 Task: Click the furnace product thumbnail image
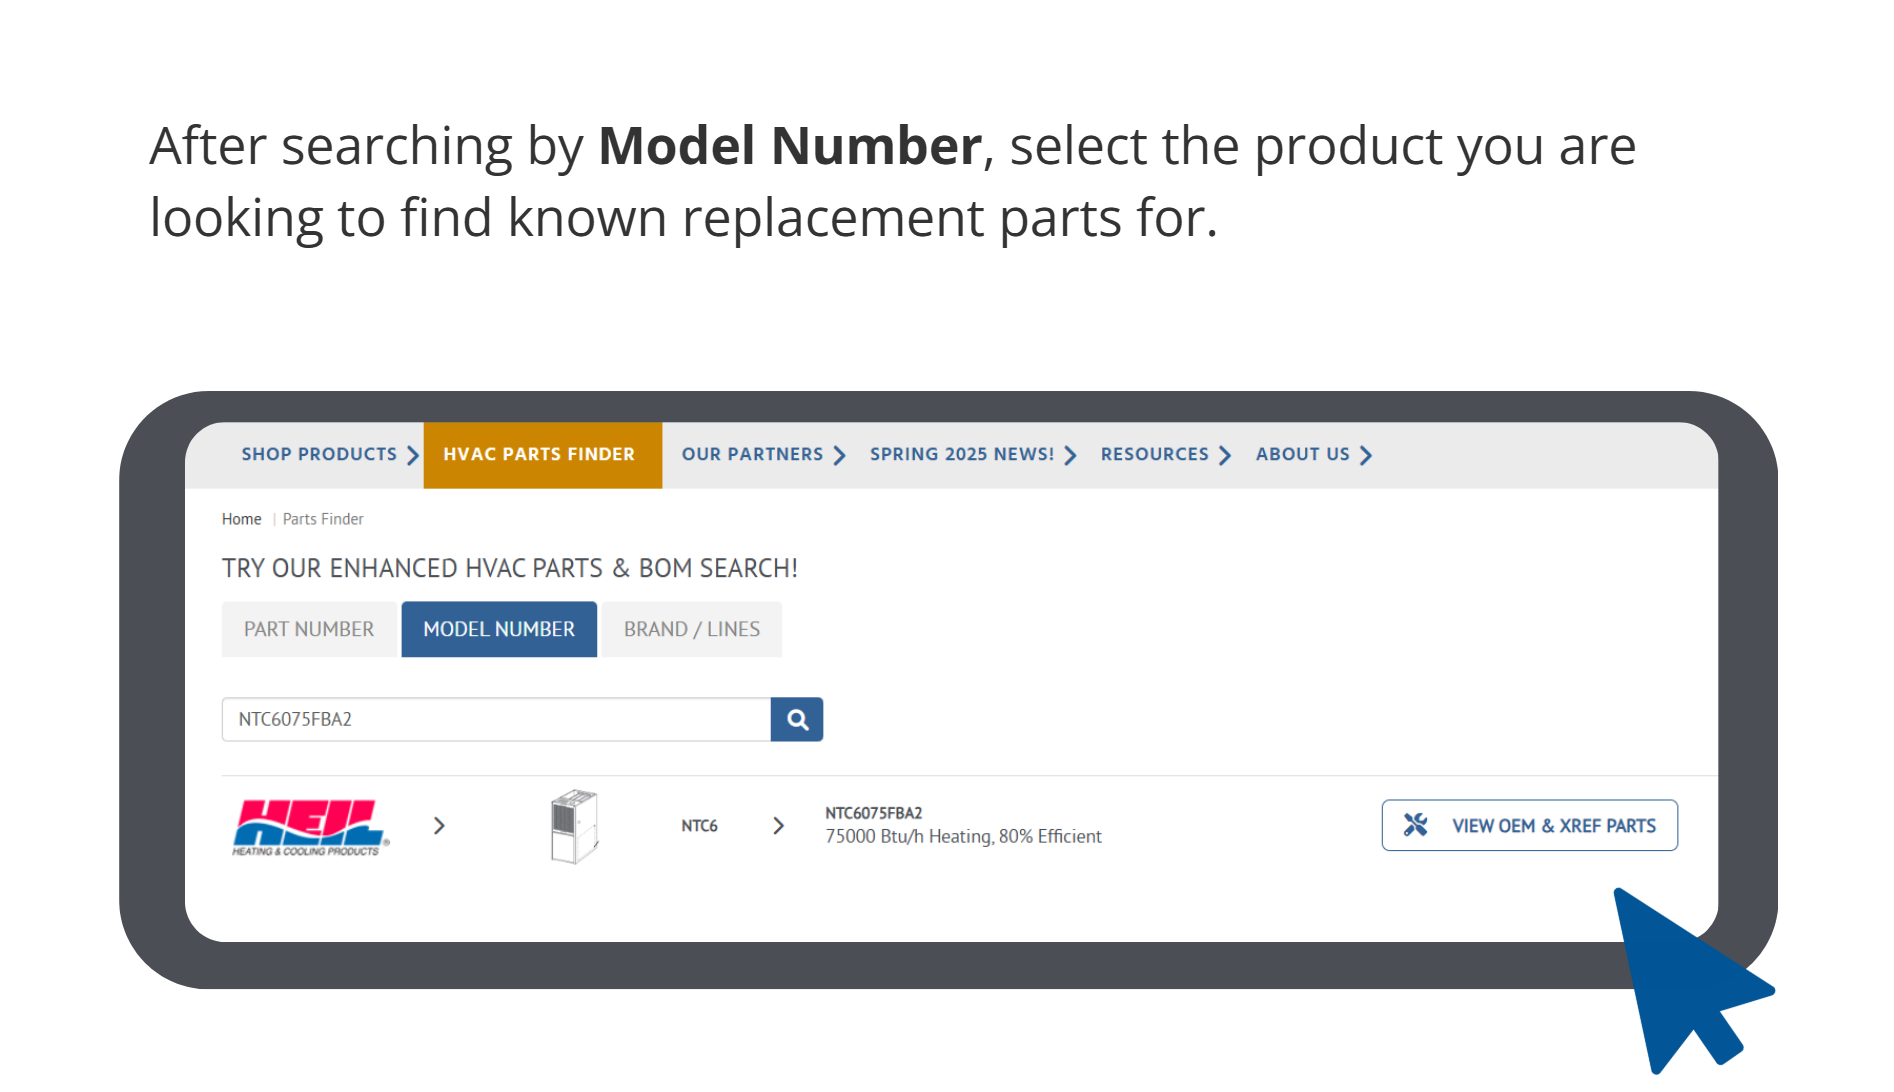(573, 826)
